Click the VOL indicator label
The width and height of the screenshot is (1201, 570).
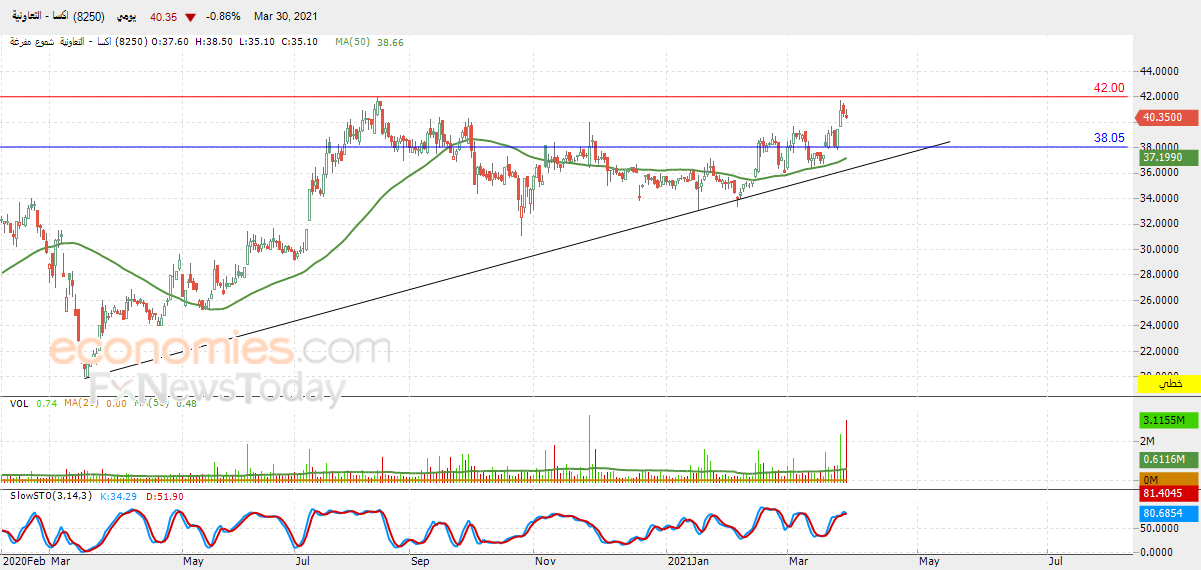click(x=19, y=403)
